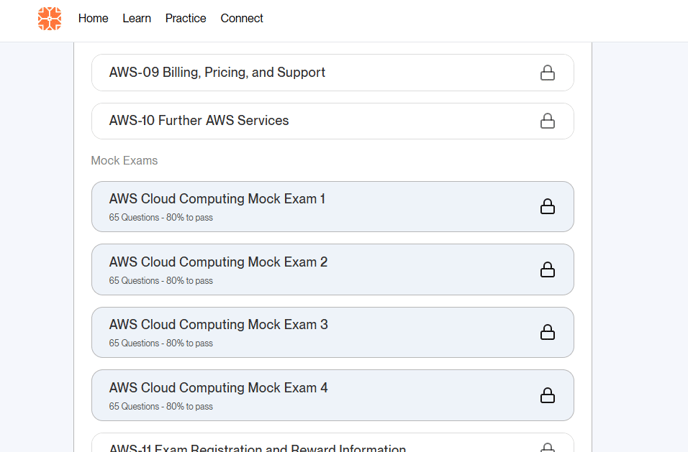Choose AWS Cloud Computing Mock Exam 4

tap(218, 388)
